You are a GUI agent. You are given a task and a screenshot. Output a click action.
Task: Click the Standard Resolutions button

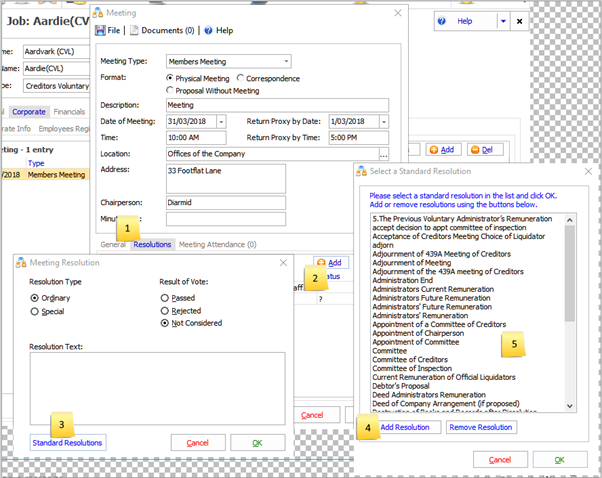tap(67, 442)
